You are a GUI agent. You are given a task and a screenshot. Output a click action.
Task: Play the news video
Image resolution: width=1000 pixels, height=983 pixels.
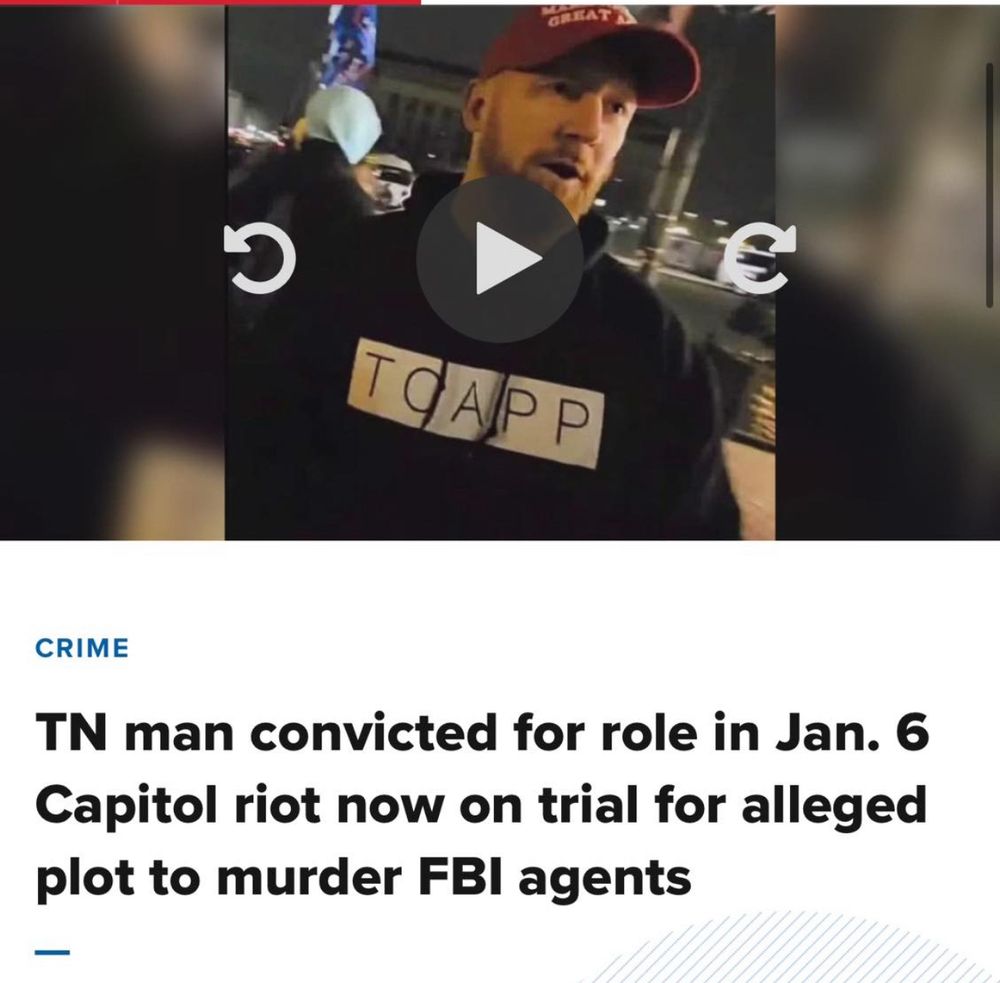[499, 258]
